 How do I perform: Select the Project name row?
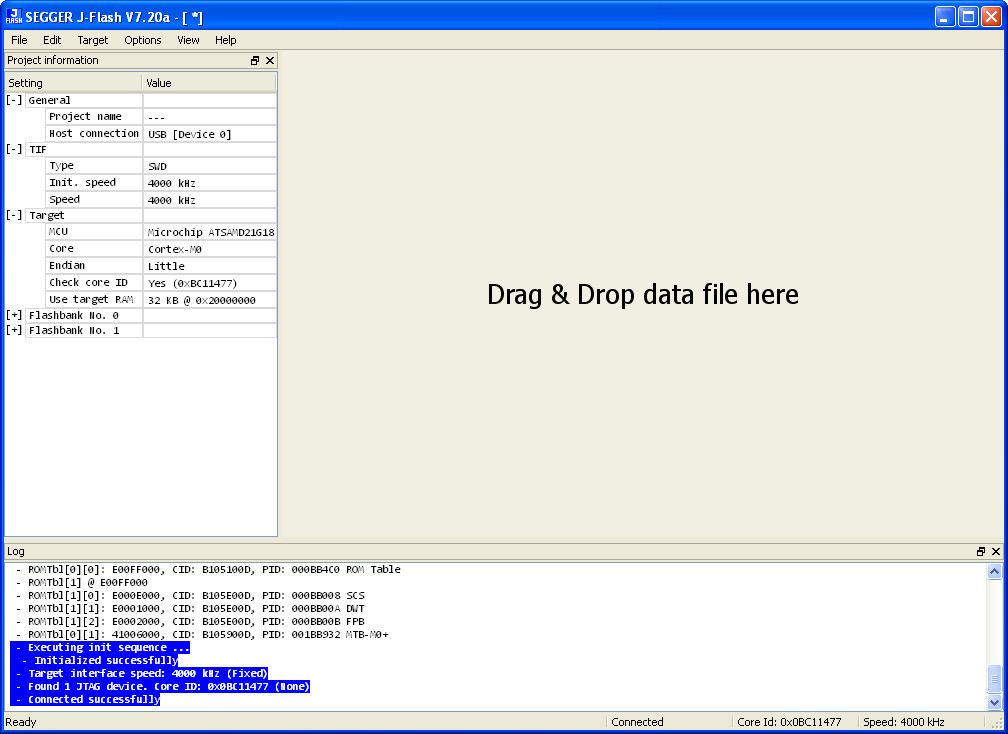pos(161,116)
